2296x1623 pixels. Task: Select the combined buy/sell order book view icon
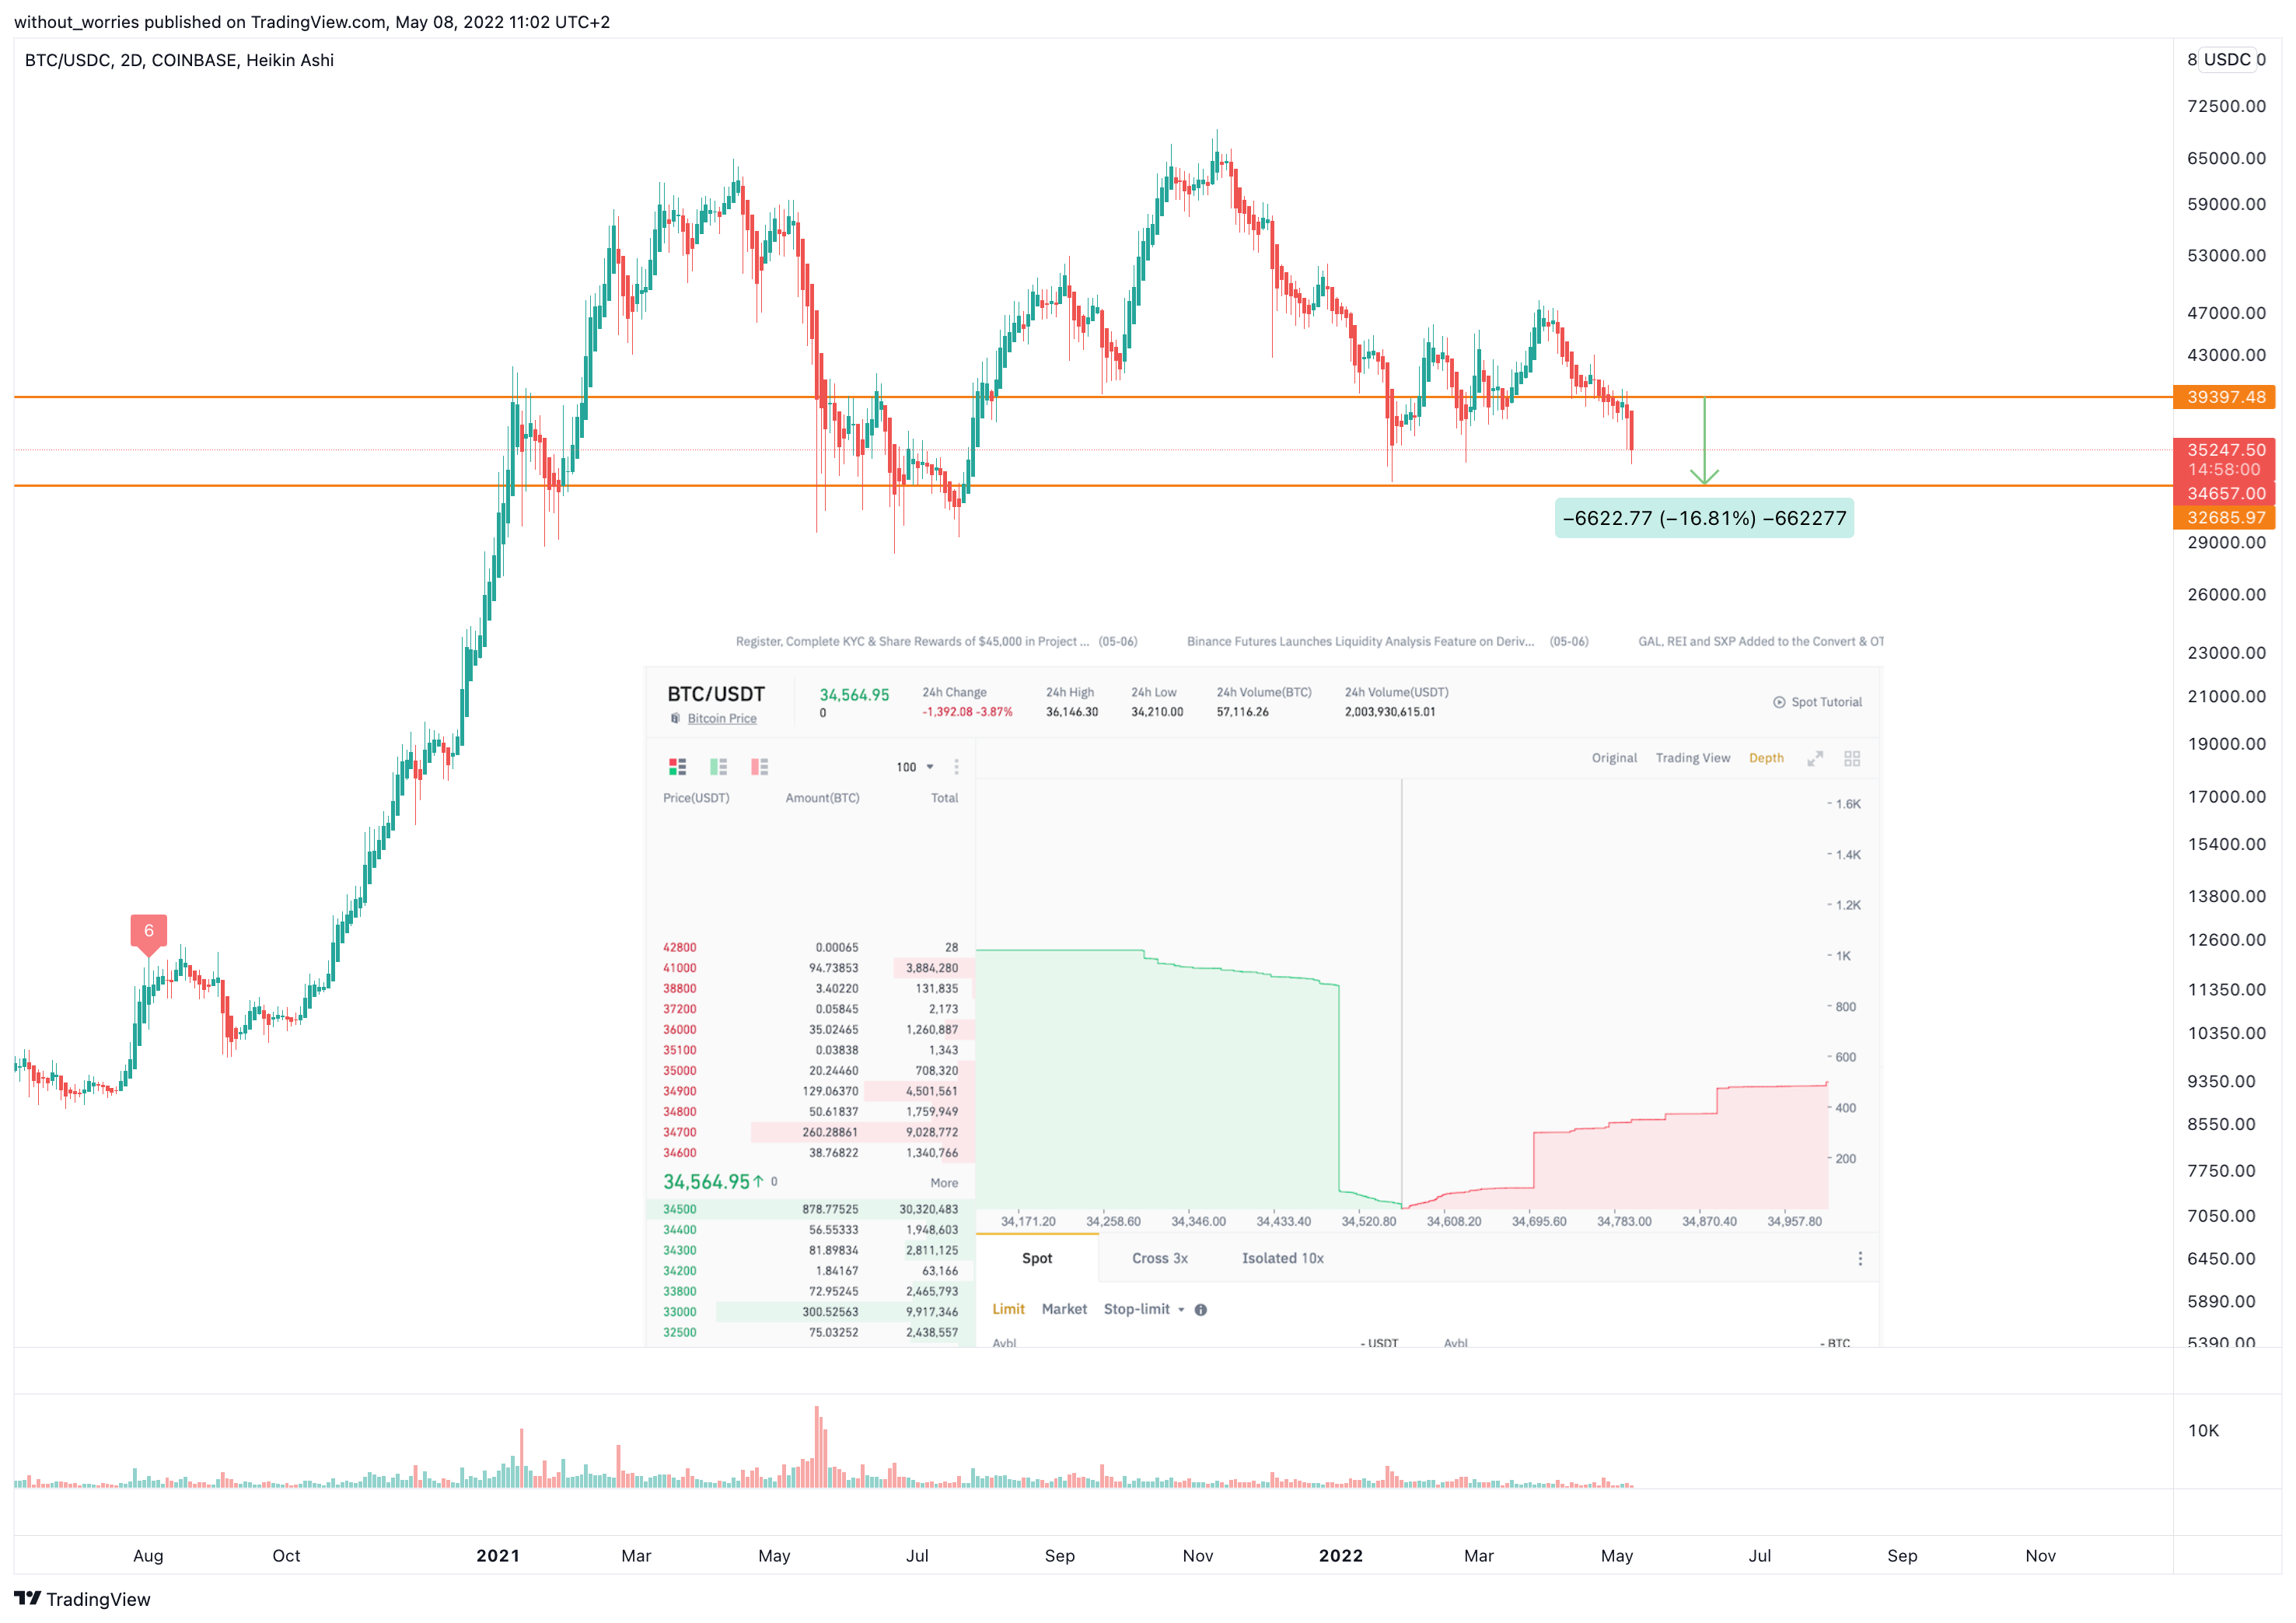tap(677, 767)
